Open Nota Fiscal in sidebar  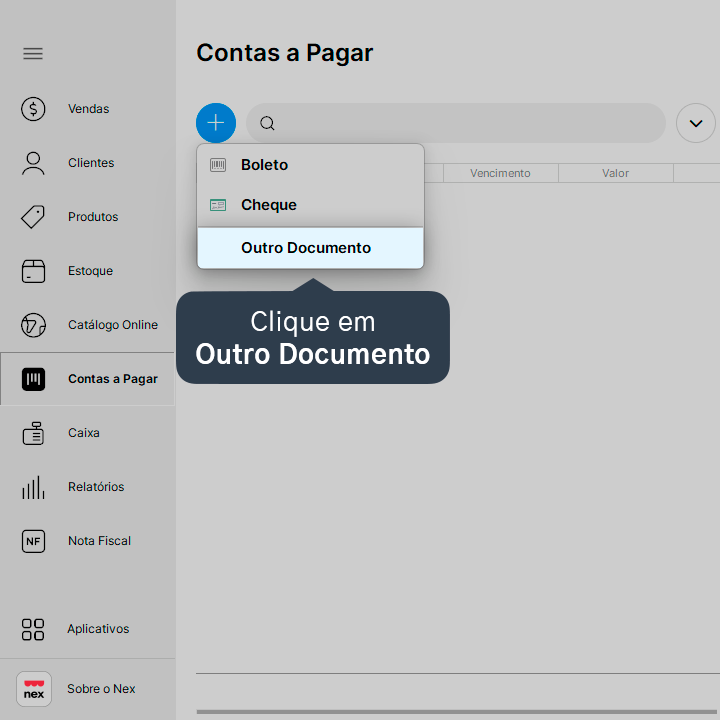click(99, 541)
